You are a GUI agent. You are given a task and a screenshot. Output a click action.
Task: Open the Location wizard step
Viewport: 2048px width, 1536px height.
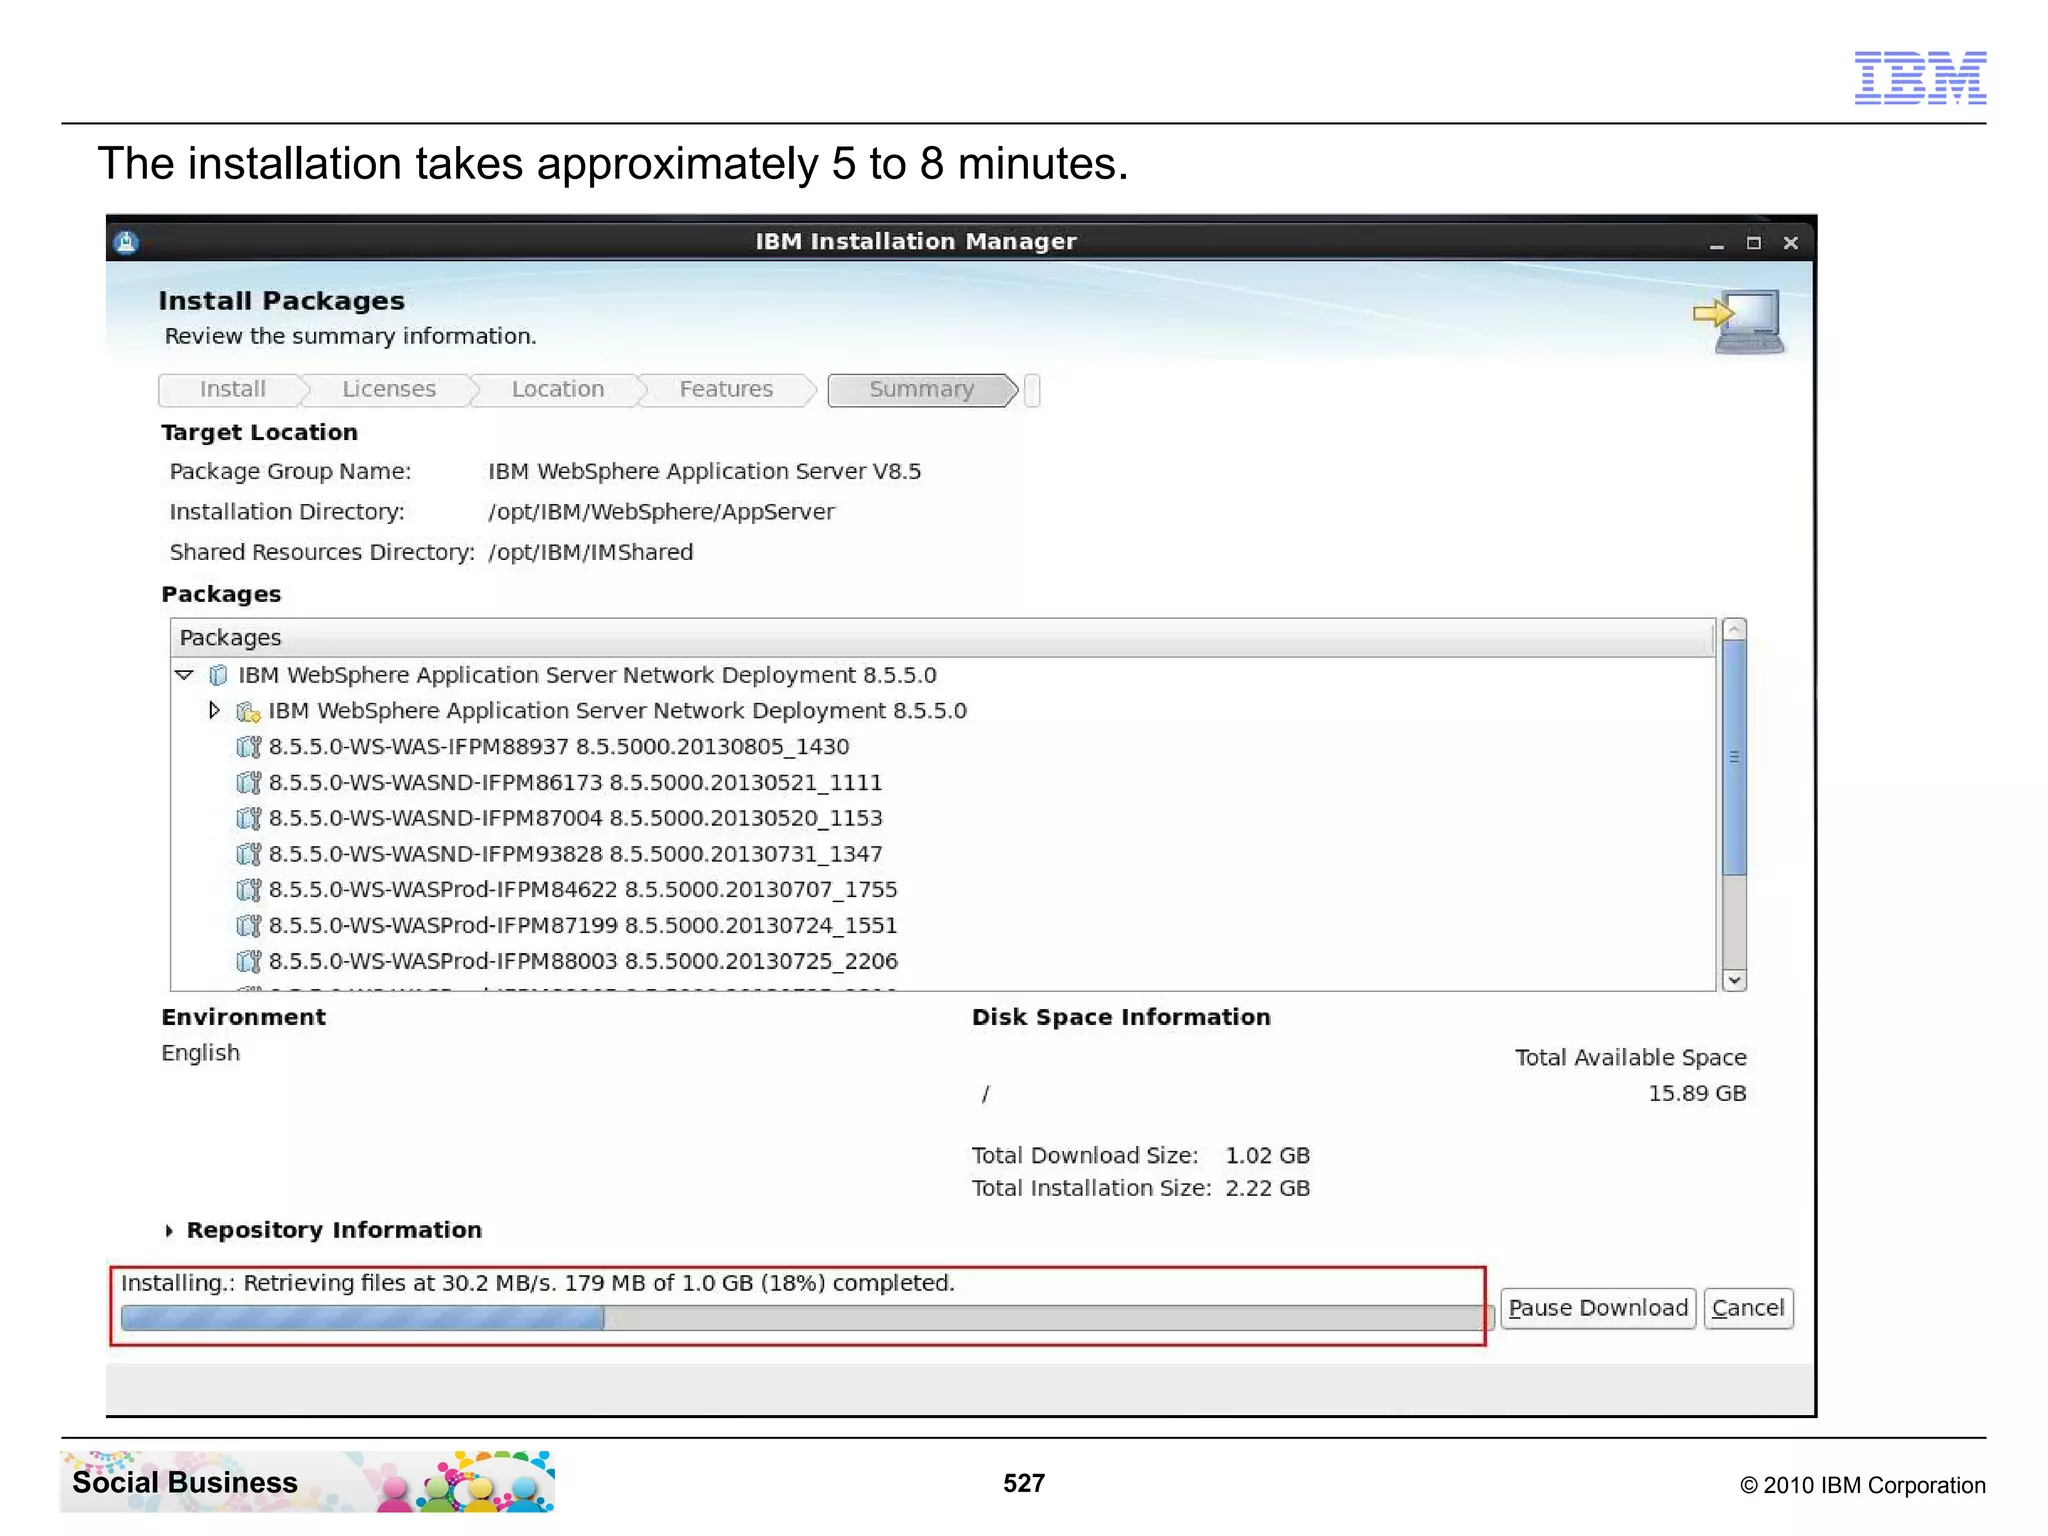[x=558, y=389]
